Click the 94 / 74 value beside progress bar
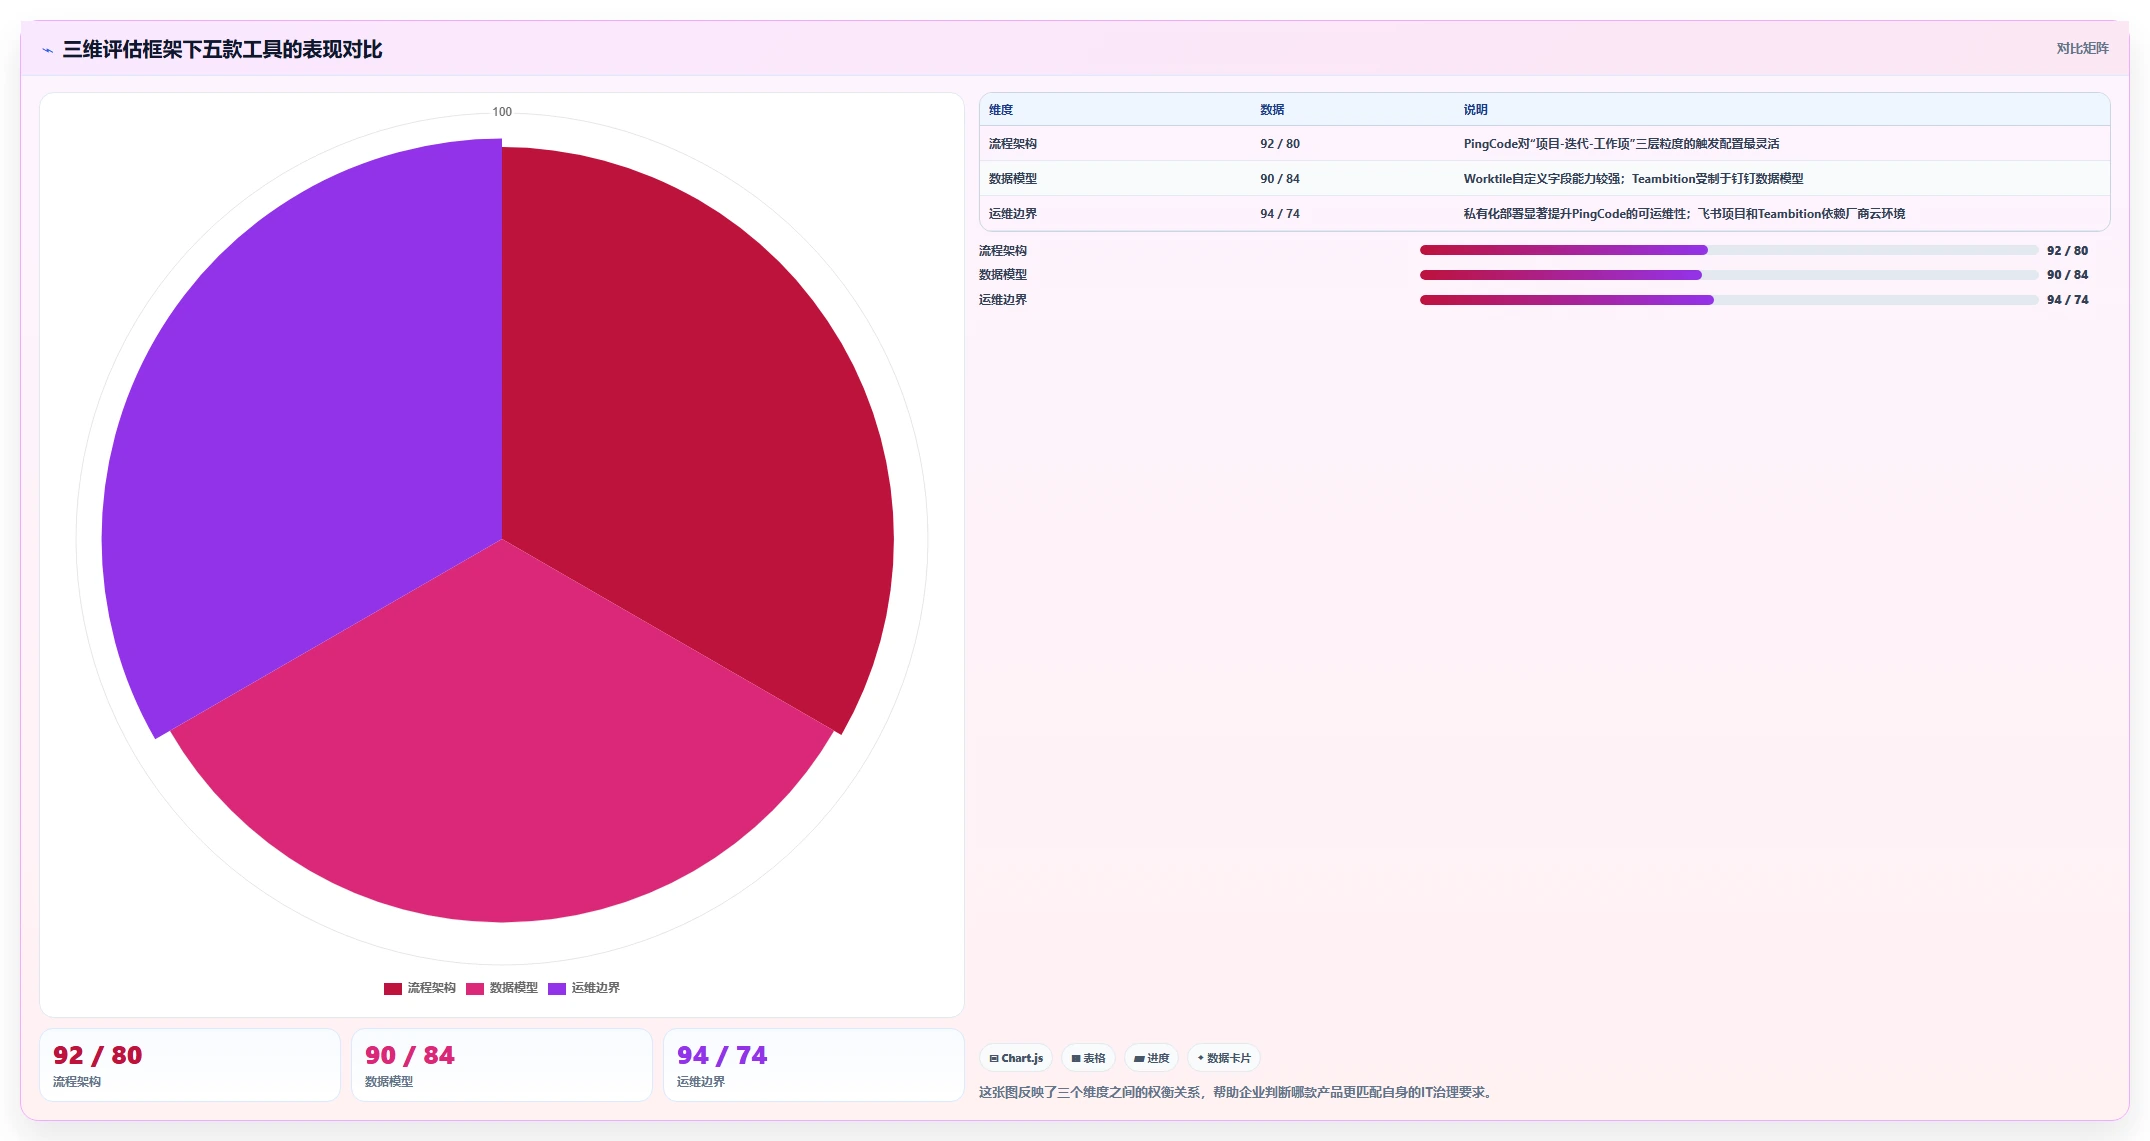2150x1141 pixels. coord(2067,300)
